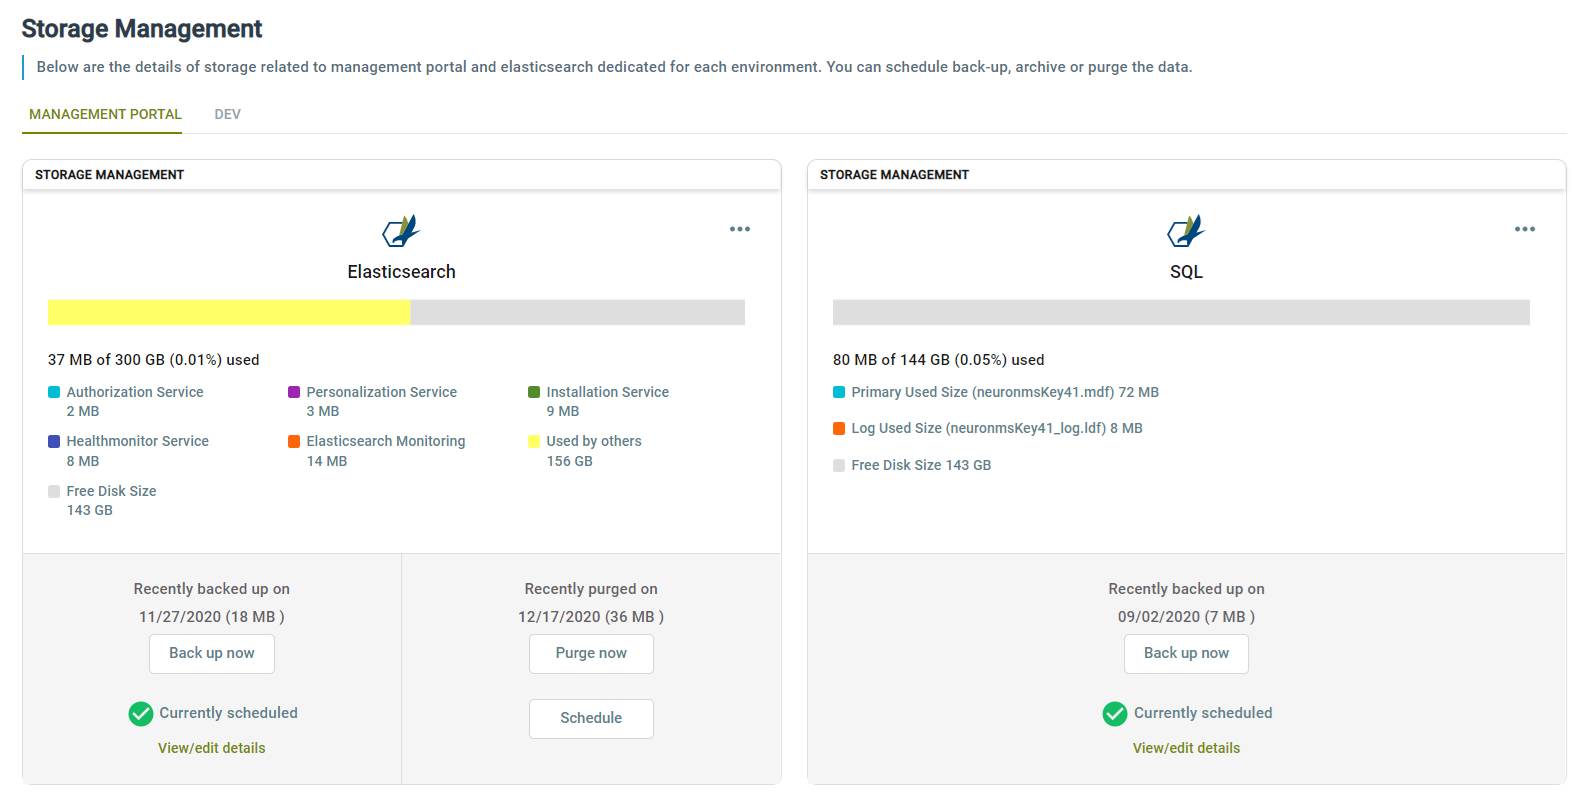
Task: Open View/edit details under SQL backup
Action: (x=1186, y=748)
